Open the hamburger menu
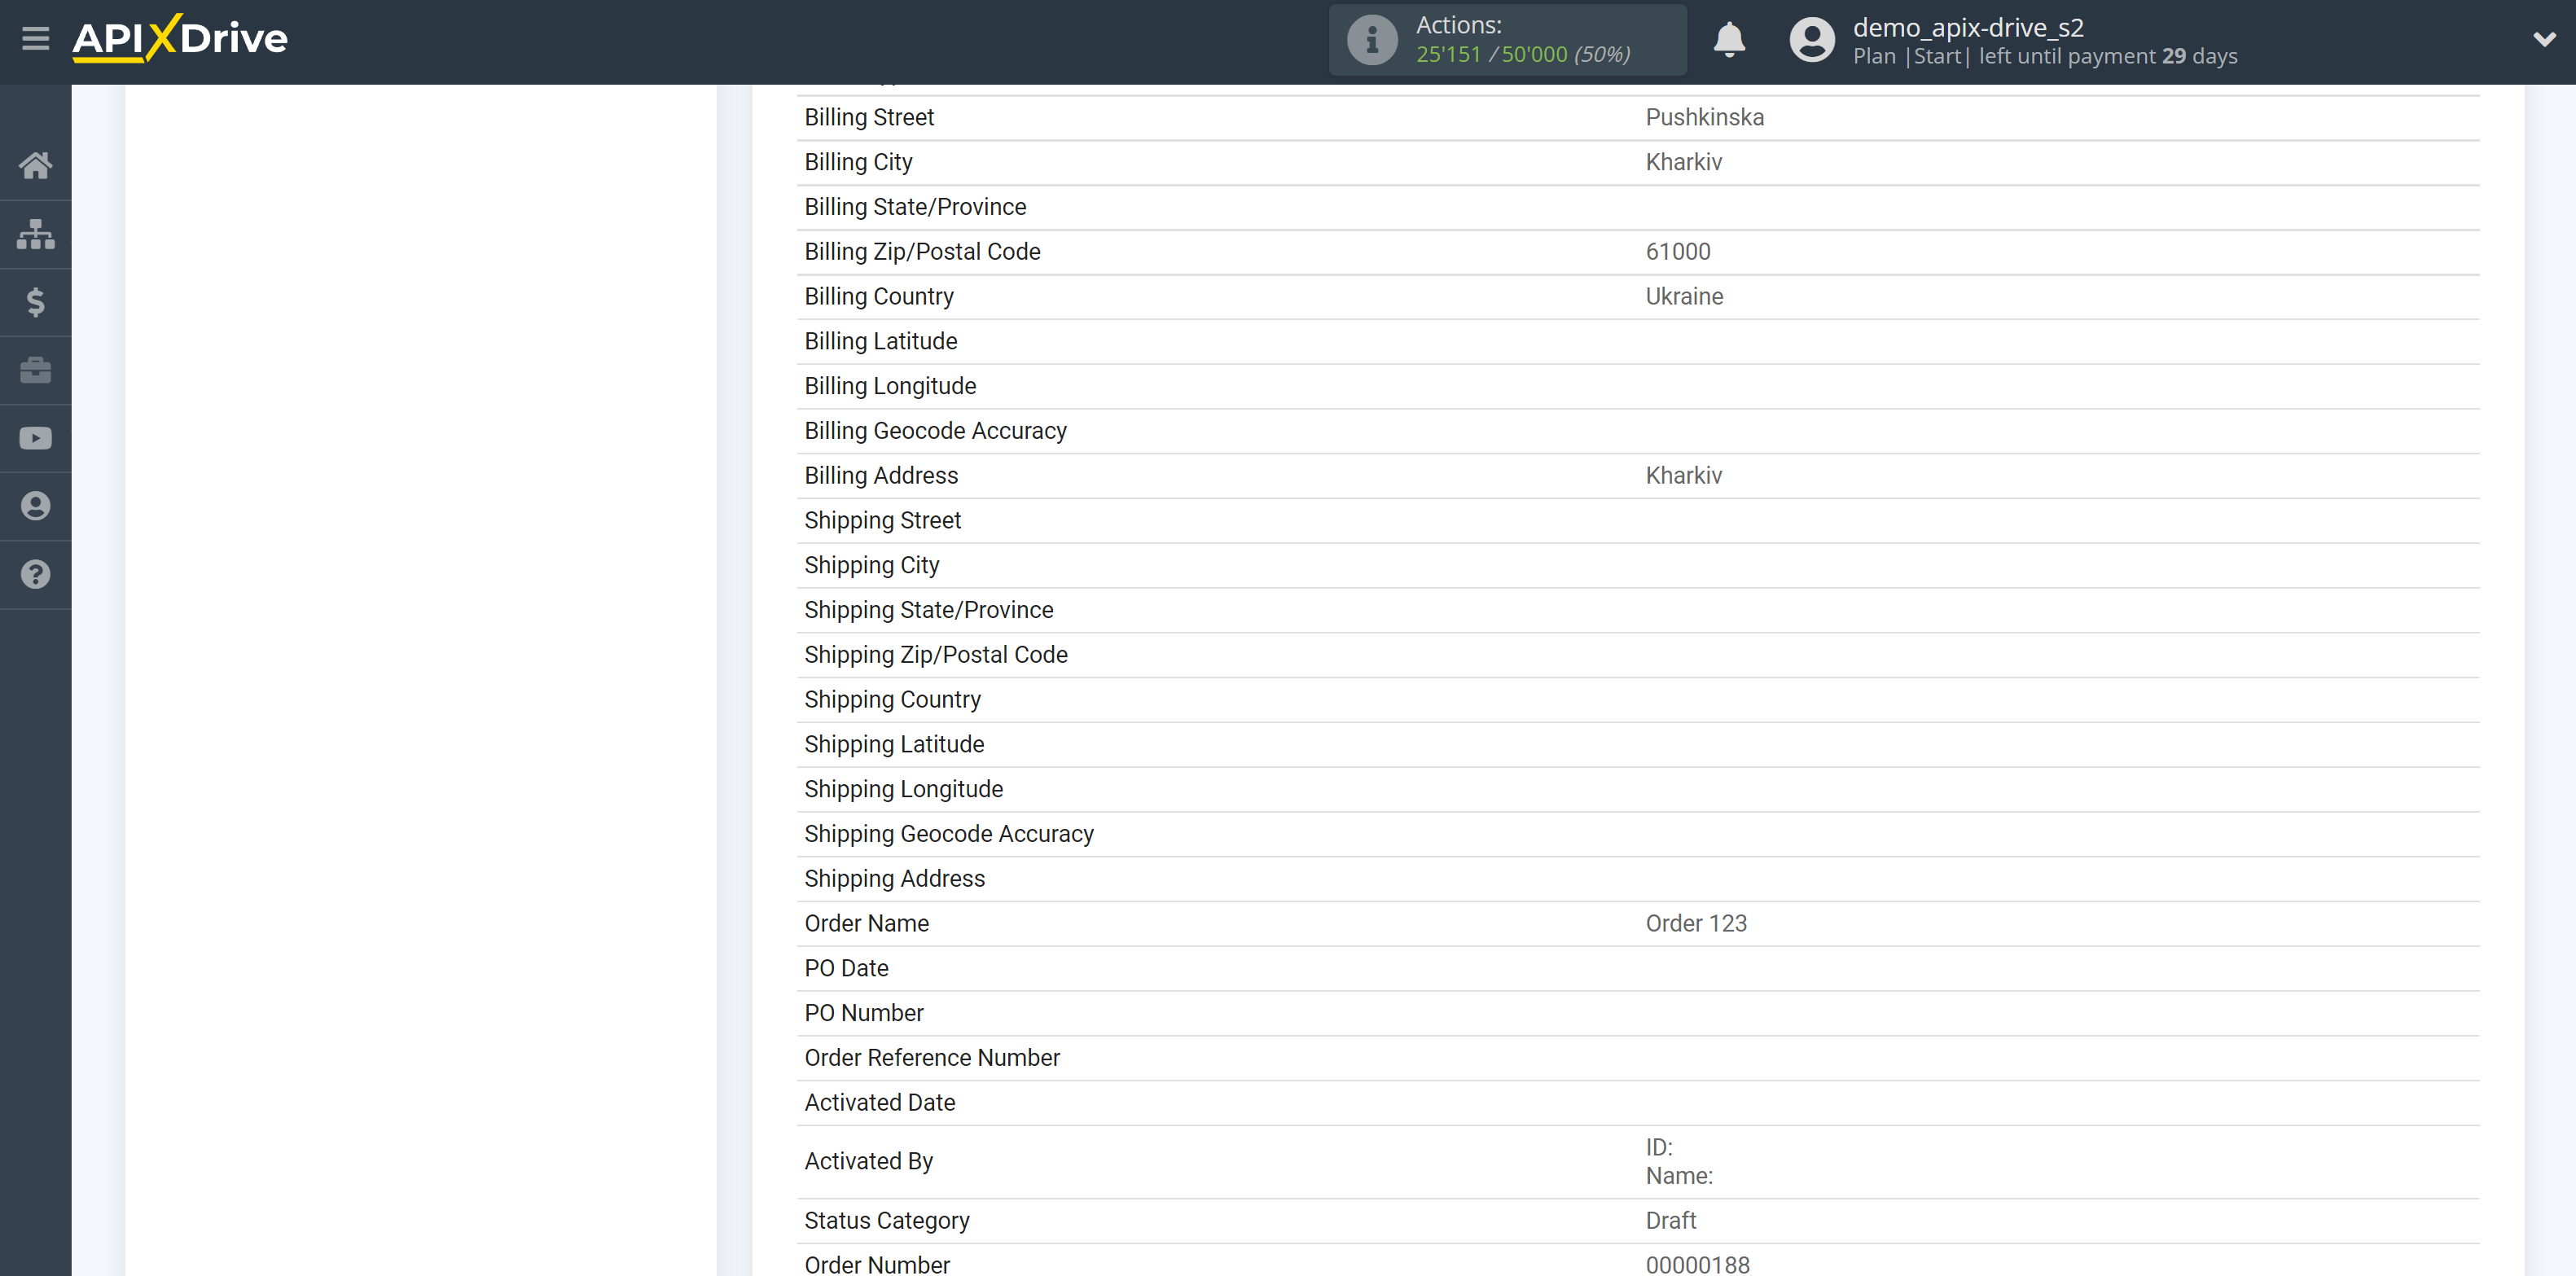The height and width of the screenshot is (1276, 2576). pyautogui.click(x=36, y=39)
